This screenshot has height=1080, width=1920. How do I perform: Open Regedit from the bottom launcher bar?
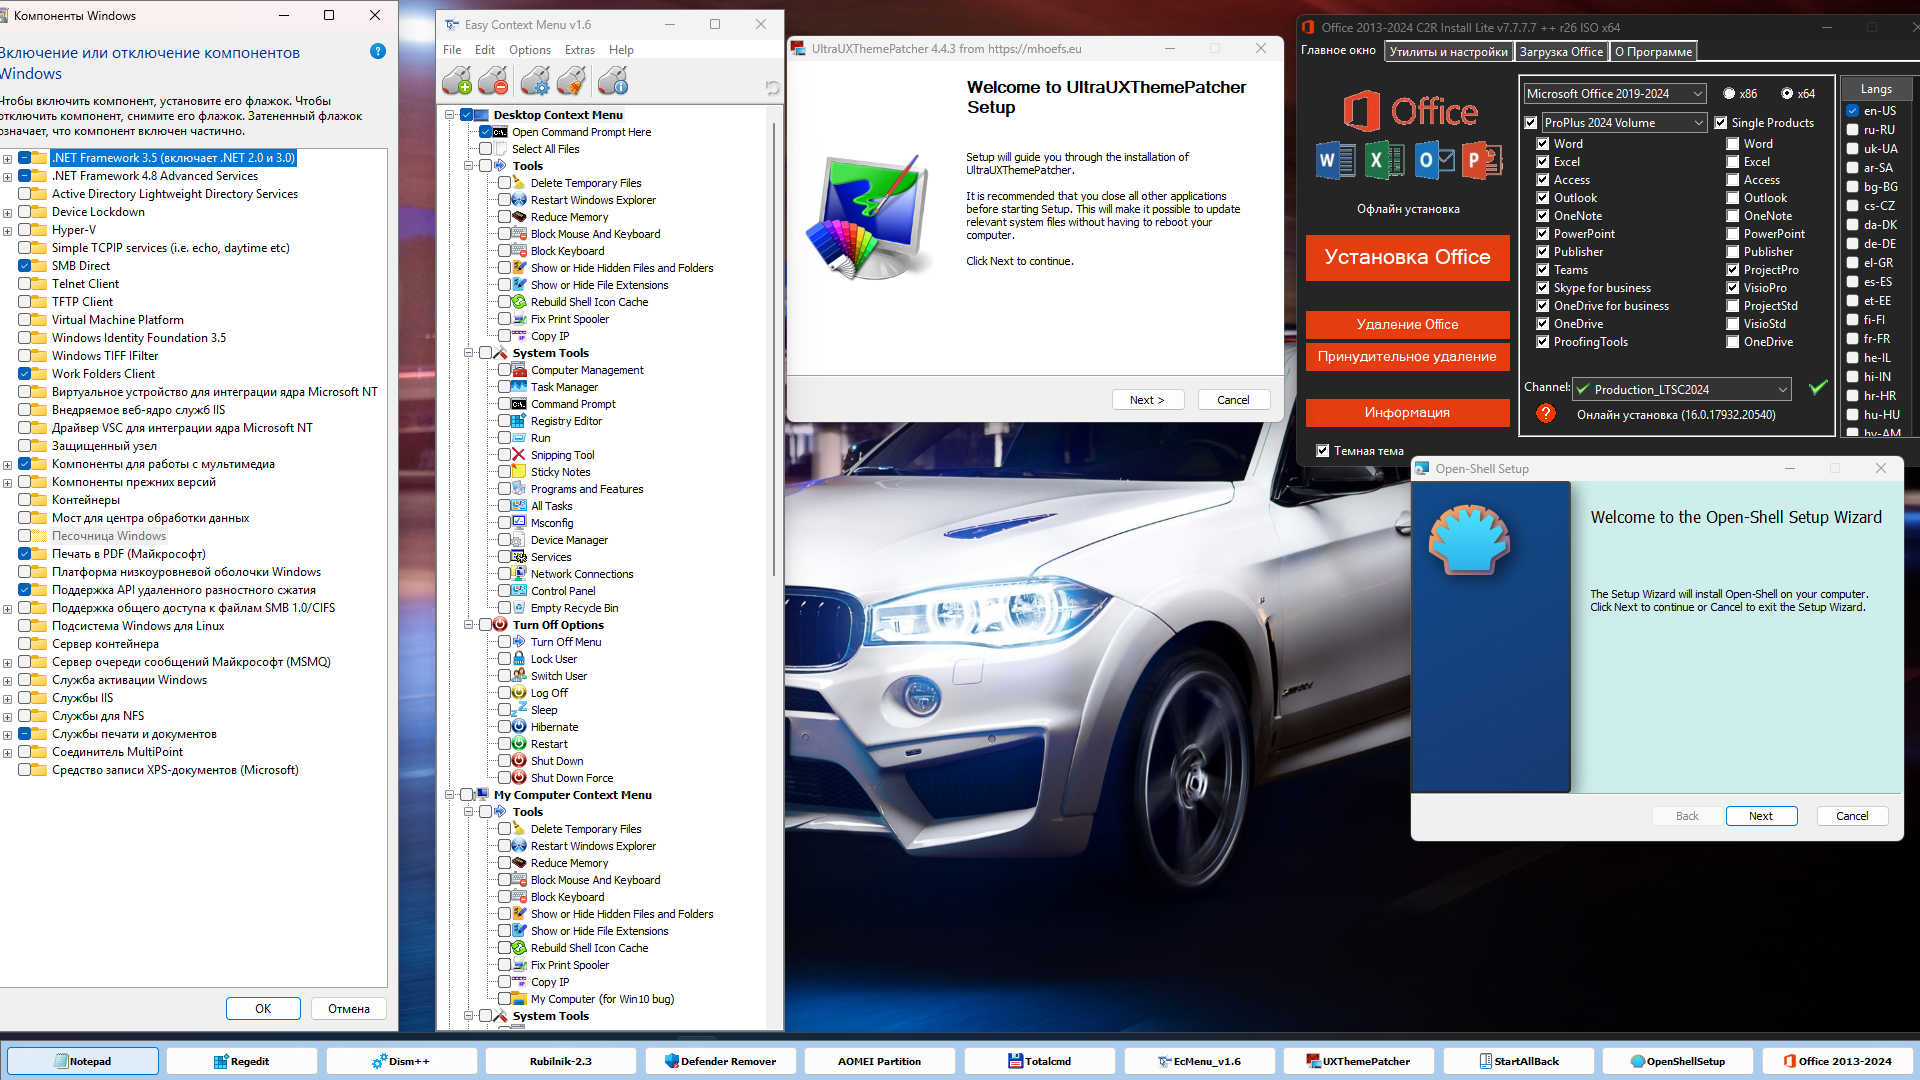[241, 1061]
